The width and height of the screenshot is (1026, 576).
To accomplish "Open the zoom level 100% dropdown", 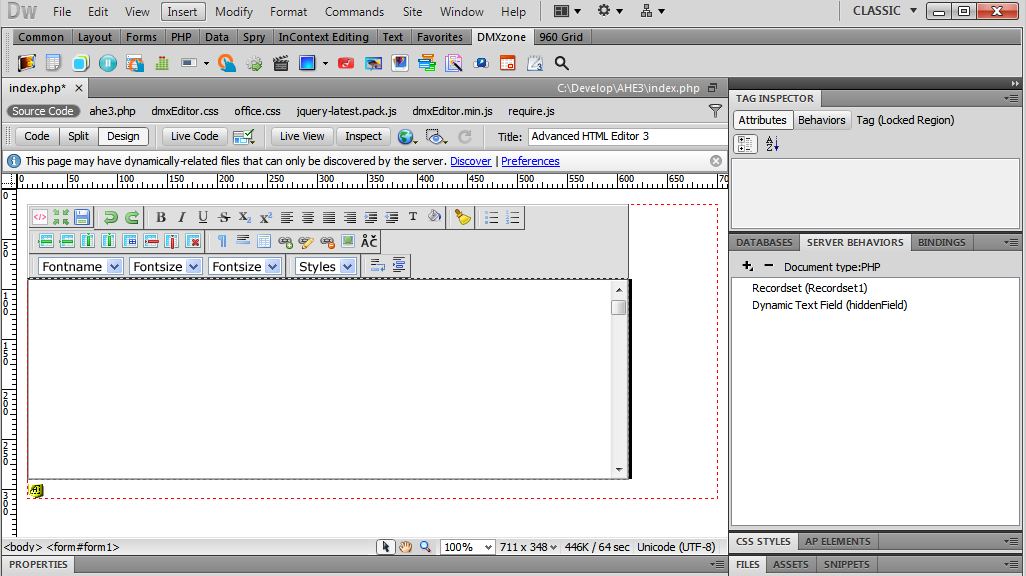I will point(467,547).
